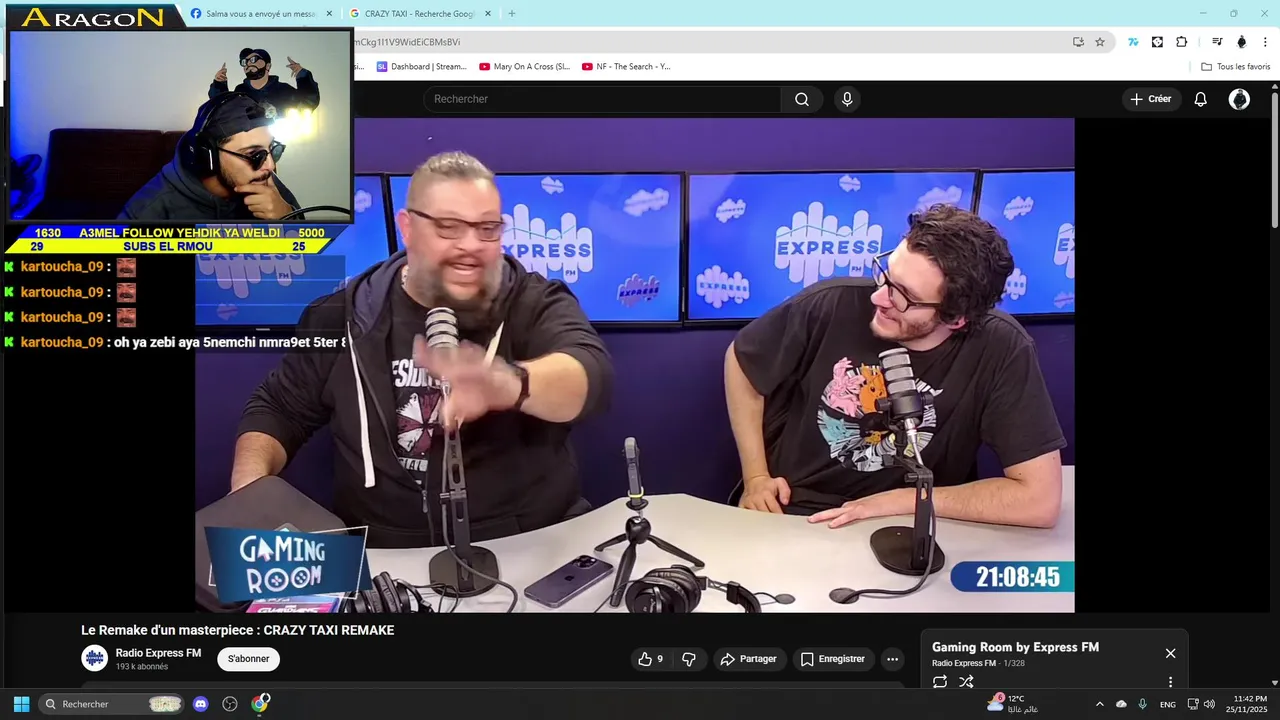Start voice search with microphone icon
This screenshot has width=1280, height=720.
(x=847, y=99)
